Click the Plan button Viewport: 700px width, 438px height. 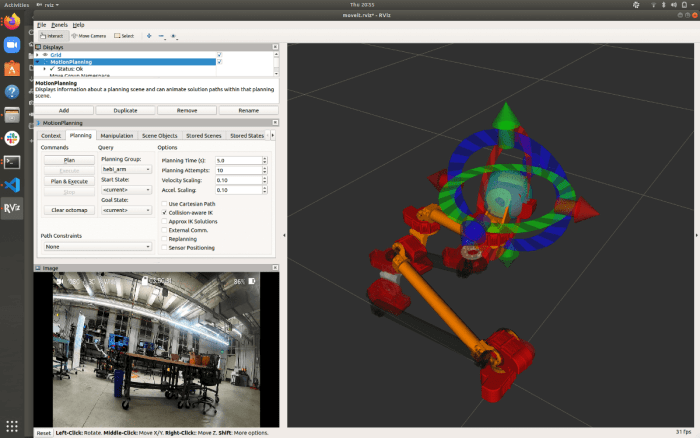point(69,160)
